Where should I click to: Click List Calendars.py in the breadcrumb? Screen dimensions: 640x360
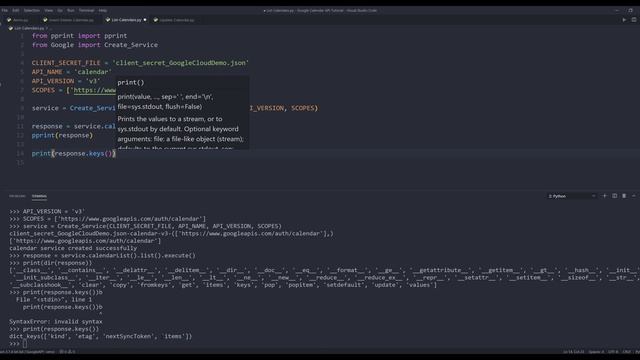pos(29,28)
